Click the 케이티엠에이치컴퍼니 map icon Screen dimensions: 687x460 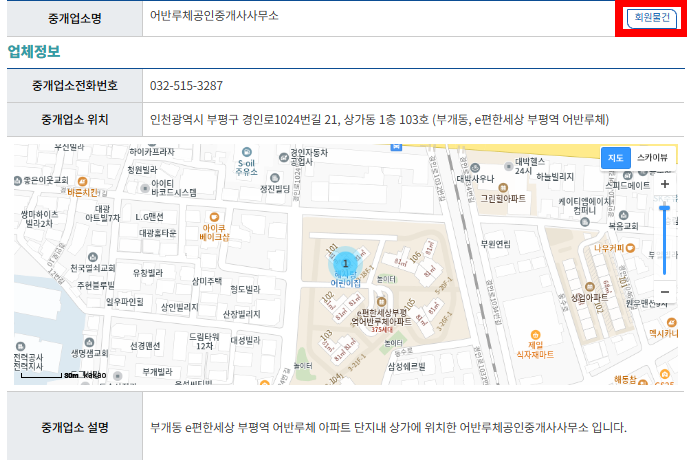coord(584,222)
